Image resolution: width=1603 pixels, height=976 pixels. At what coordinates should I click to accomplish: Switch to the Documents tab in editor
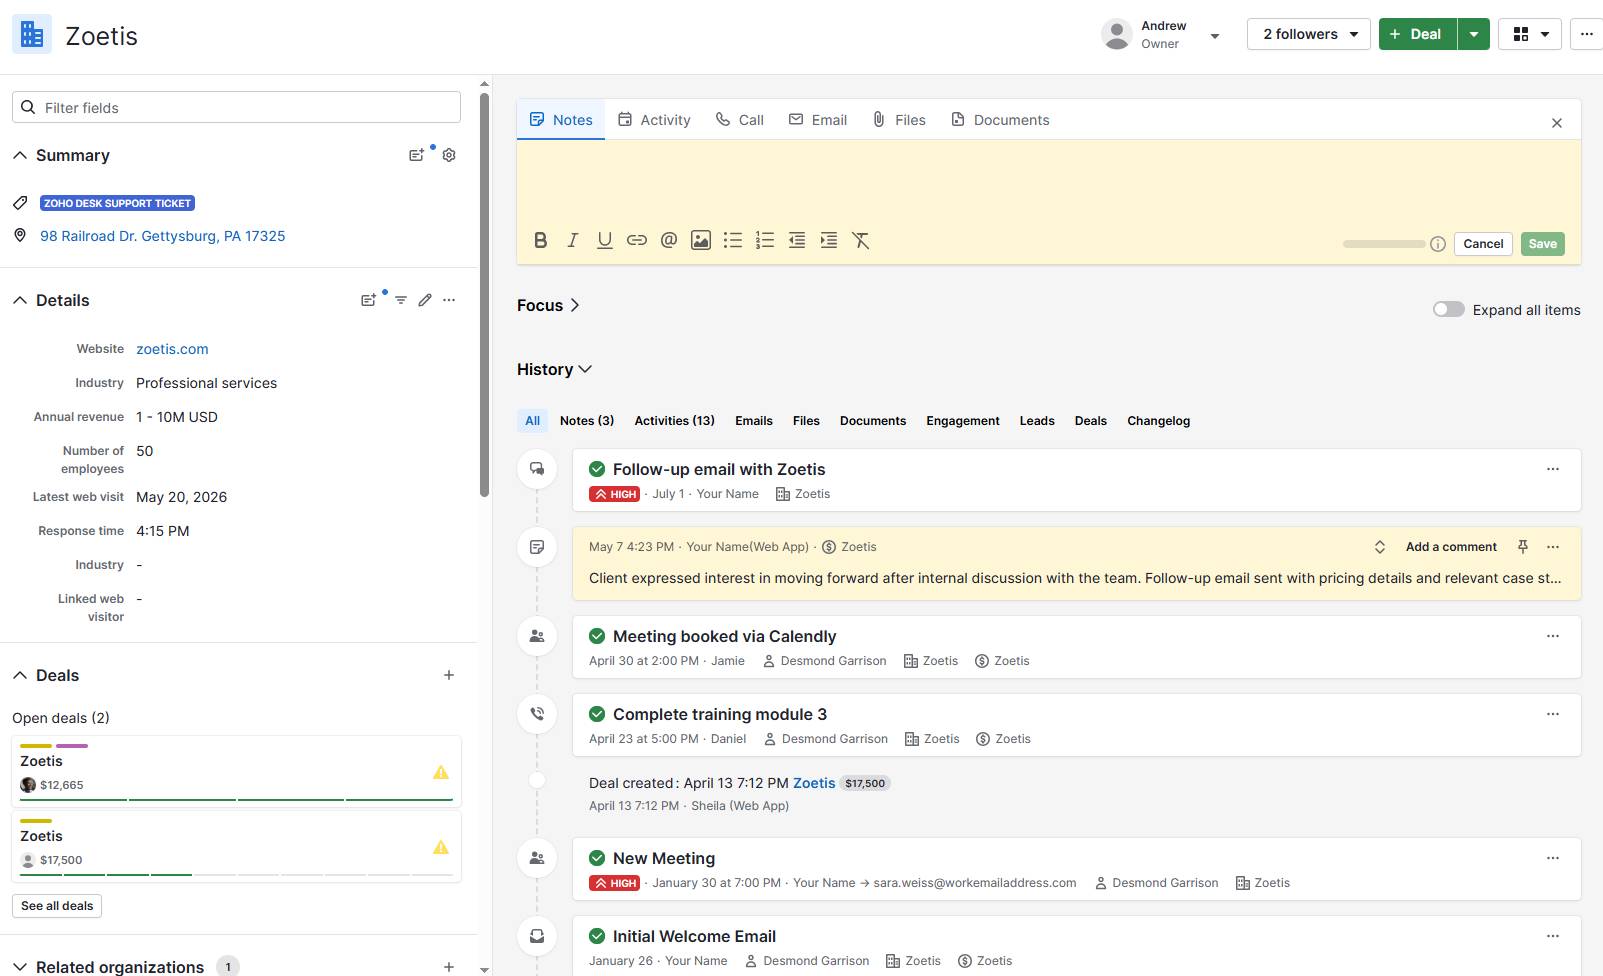pyautogui.click(x=1000, y=120)
